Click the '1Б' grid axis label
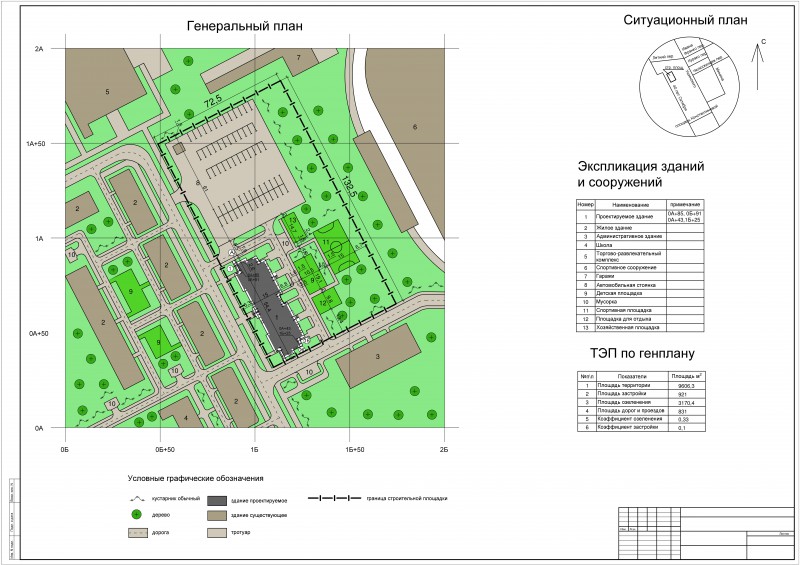The height and width of the screenshot is (565, 800). coord(255,450)
